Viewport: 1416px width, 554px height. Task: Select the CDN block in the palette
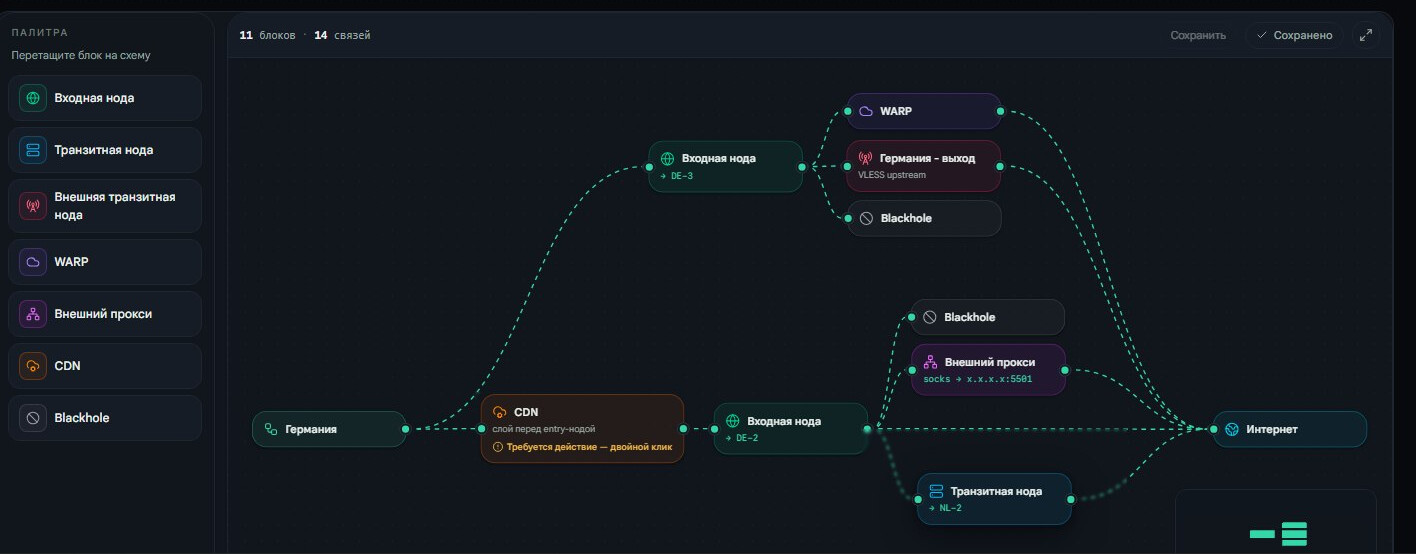pos(106,366)
